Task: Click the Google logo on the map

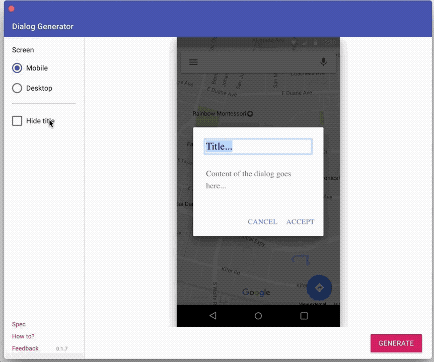Action: [x=256, y=292]
